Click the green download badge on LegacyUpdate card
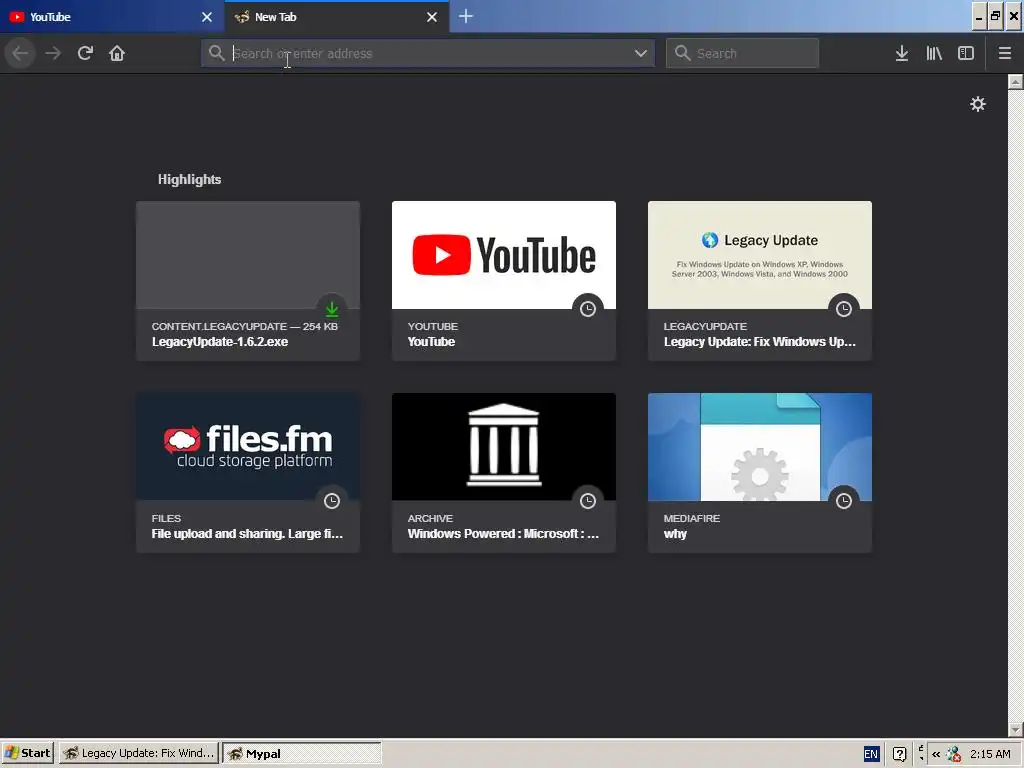Image resolution: width=1024 pixels, height=768 pixels. point(332,308)
